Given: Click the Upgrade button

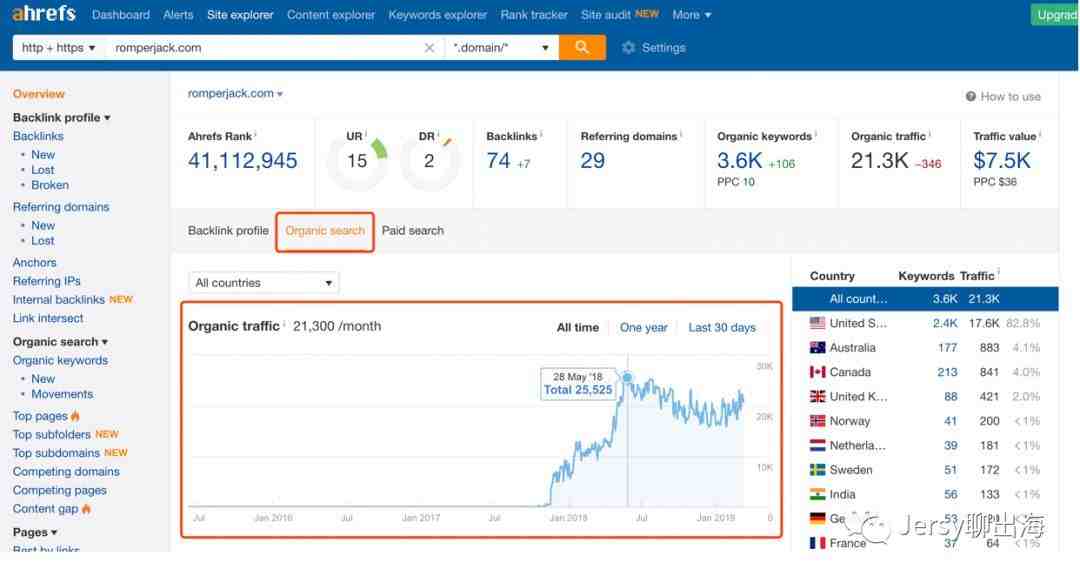Looking at the screenshot, I should click(1054, 14).
